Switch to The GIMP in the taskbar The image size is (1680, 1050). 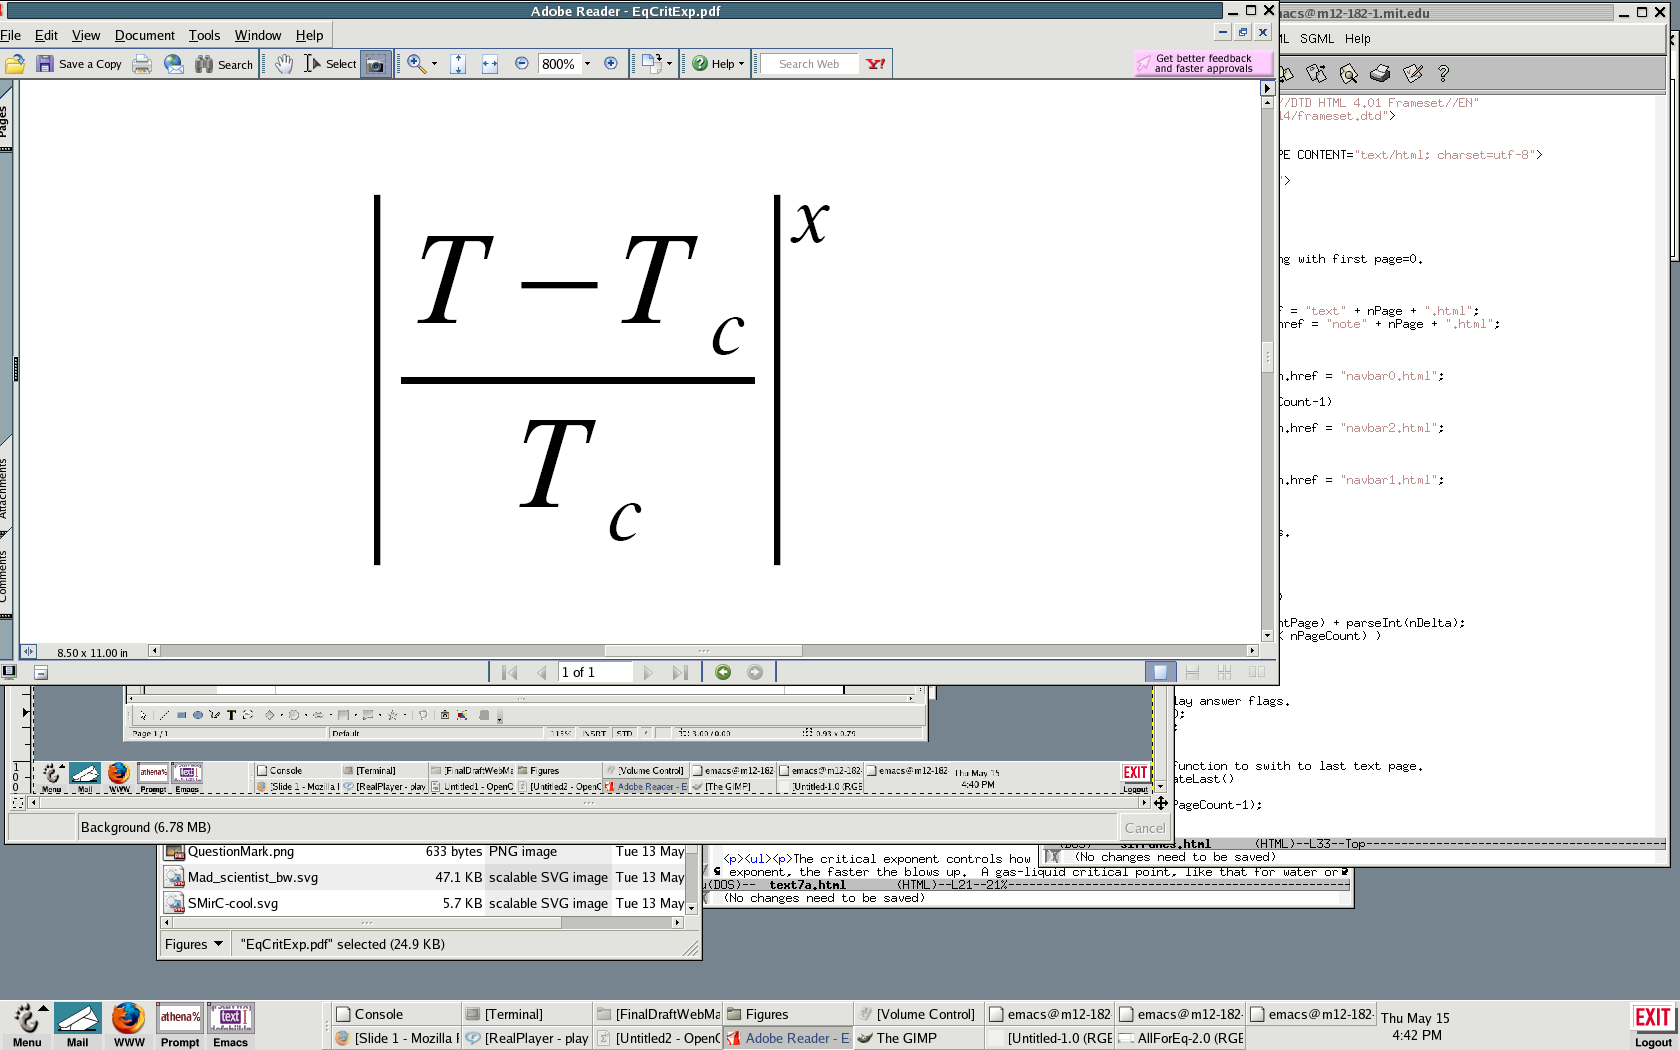tap(918, 1038)
